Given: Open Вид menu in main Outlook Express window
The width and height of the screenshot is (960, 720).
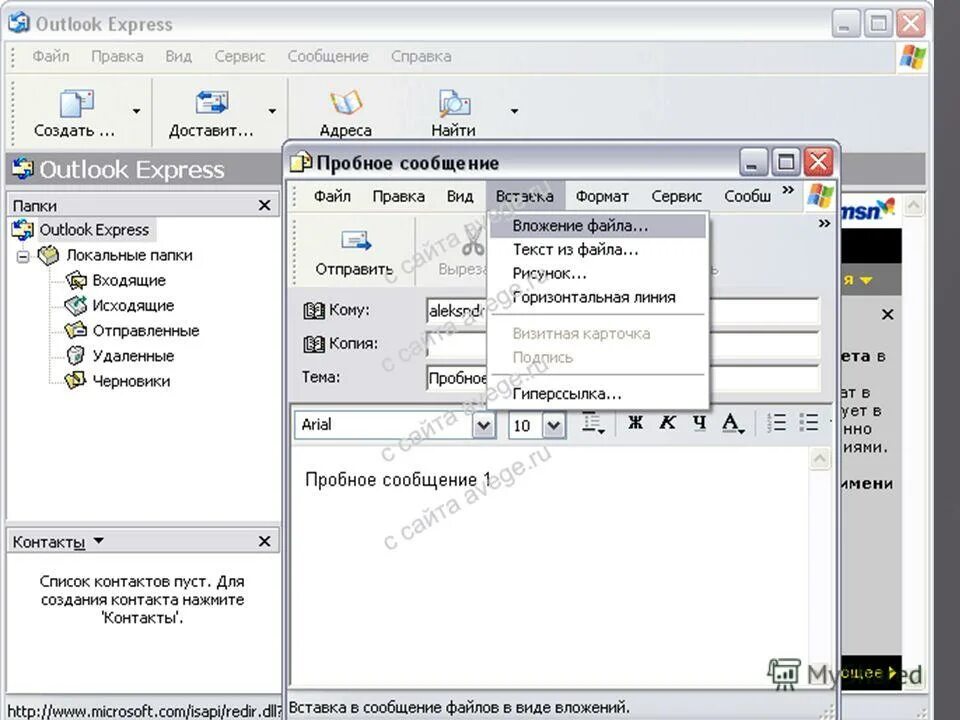Looking at the screenshot, I should point(178,56).
